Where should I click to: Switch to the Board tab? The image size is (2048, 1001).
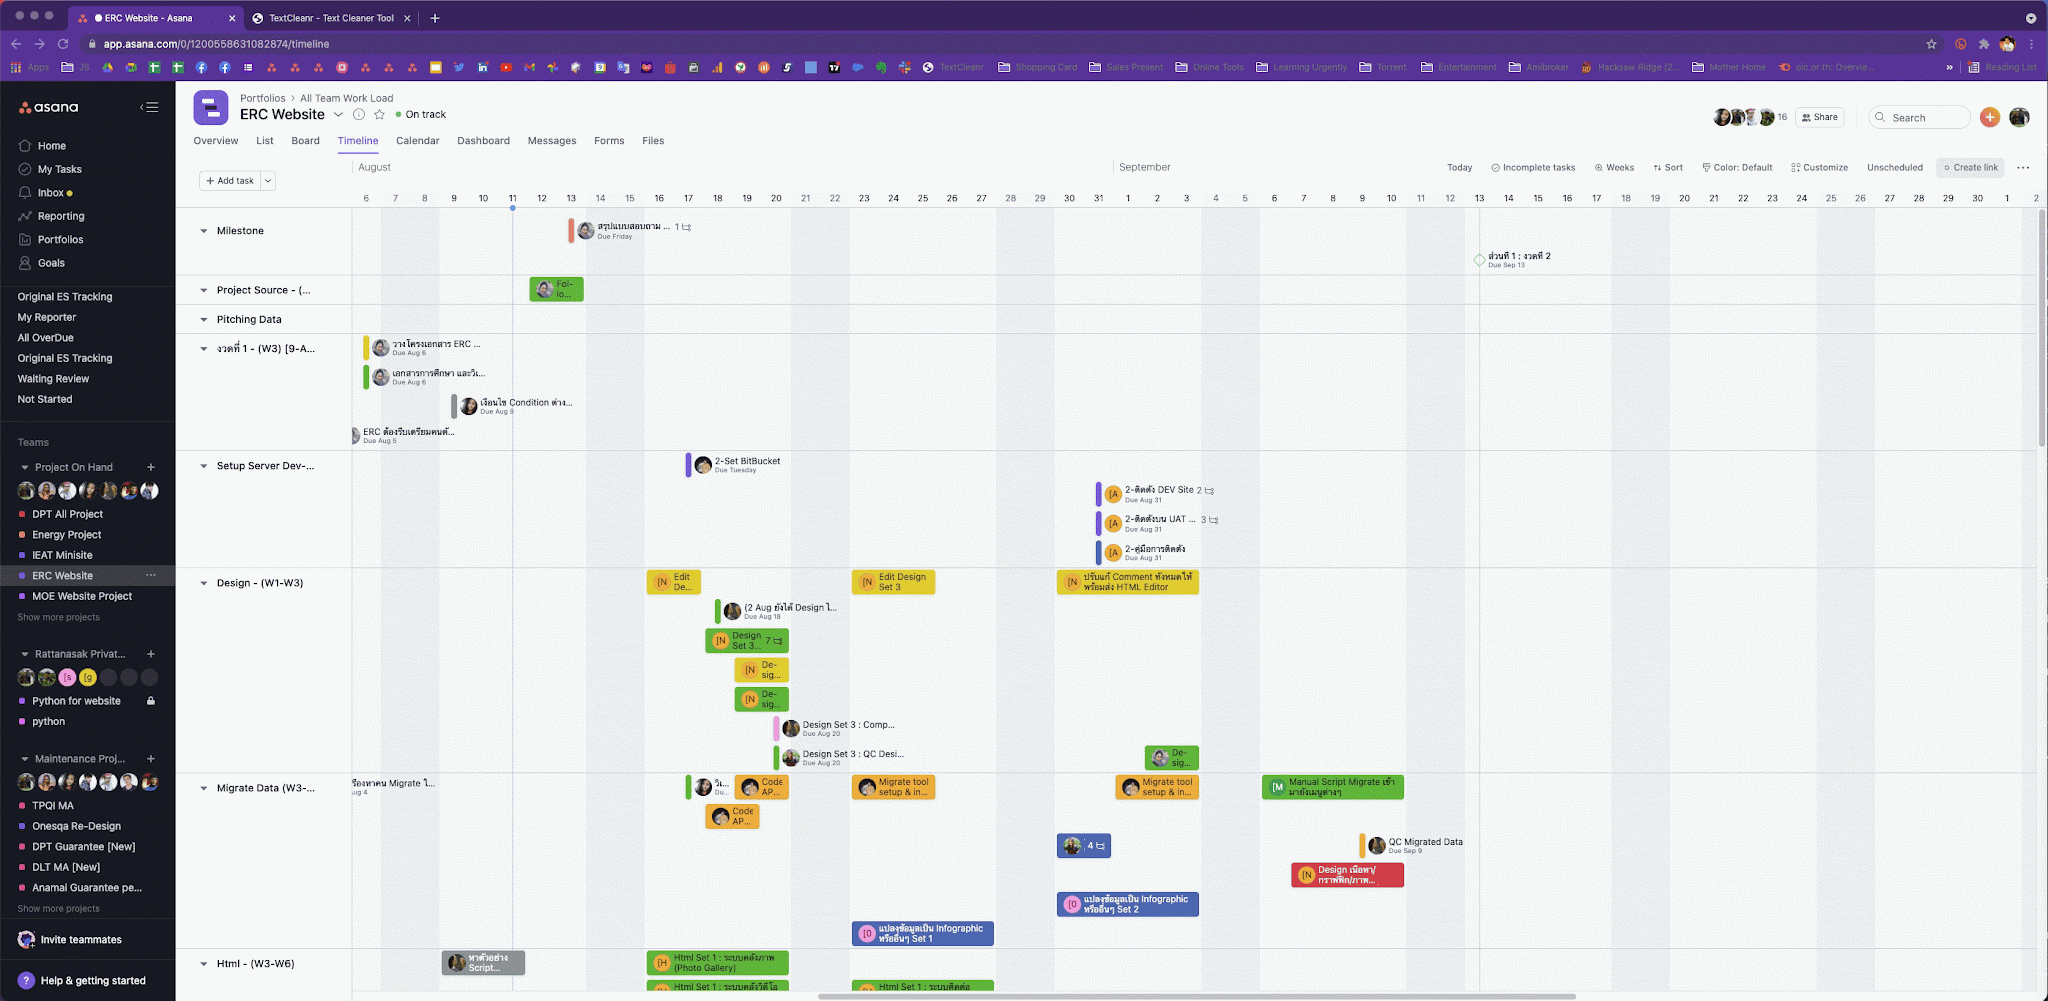click(305, 141)
